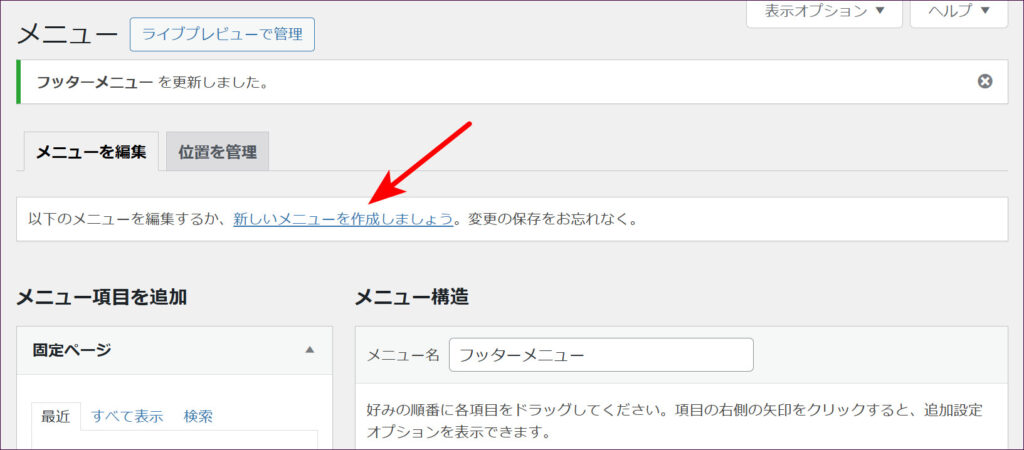
Task: Click the bold フッターメニュー text in the notice
Action: pos(95,82)
